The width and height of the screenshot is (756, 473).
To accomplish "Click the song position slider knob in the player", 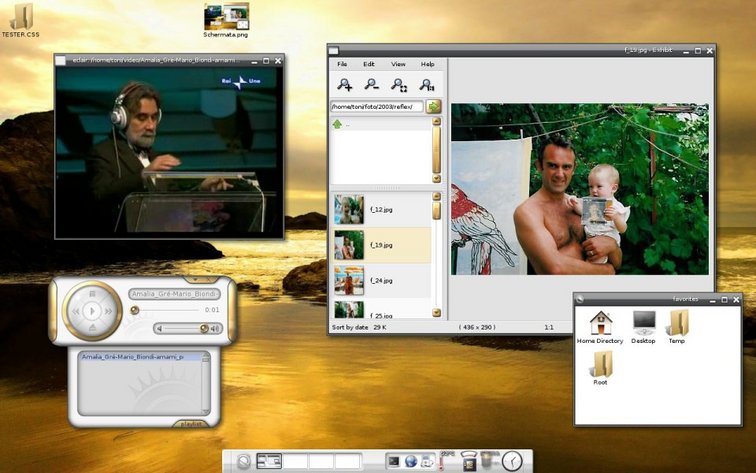I will (135, 310).
